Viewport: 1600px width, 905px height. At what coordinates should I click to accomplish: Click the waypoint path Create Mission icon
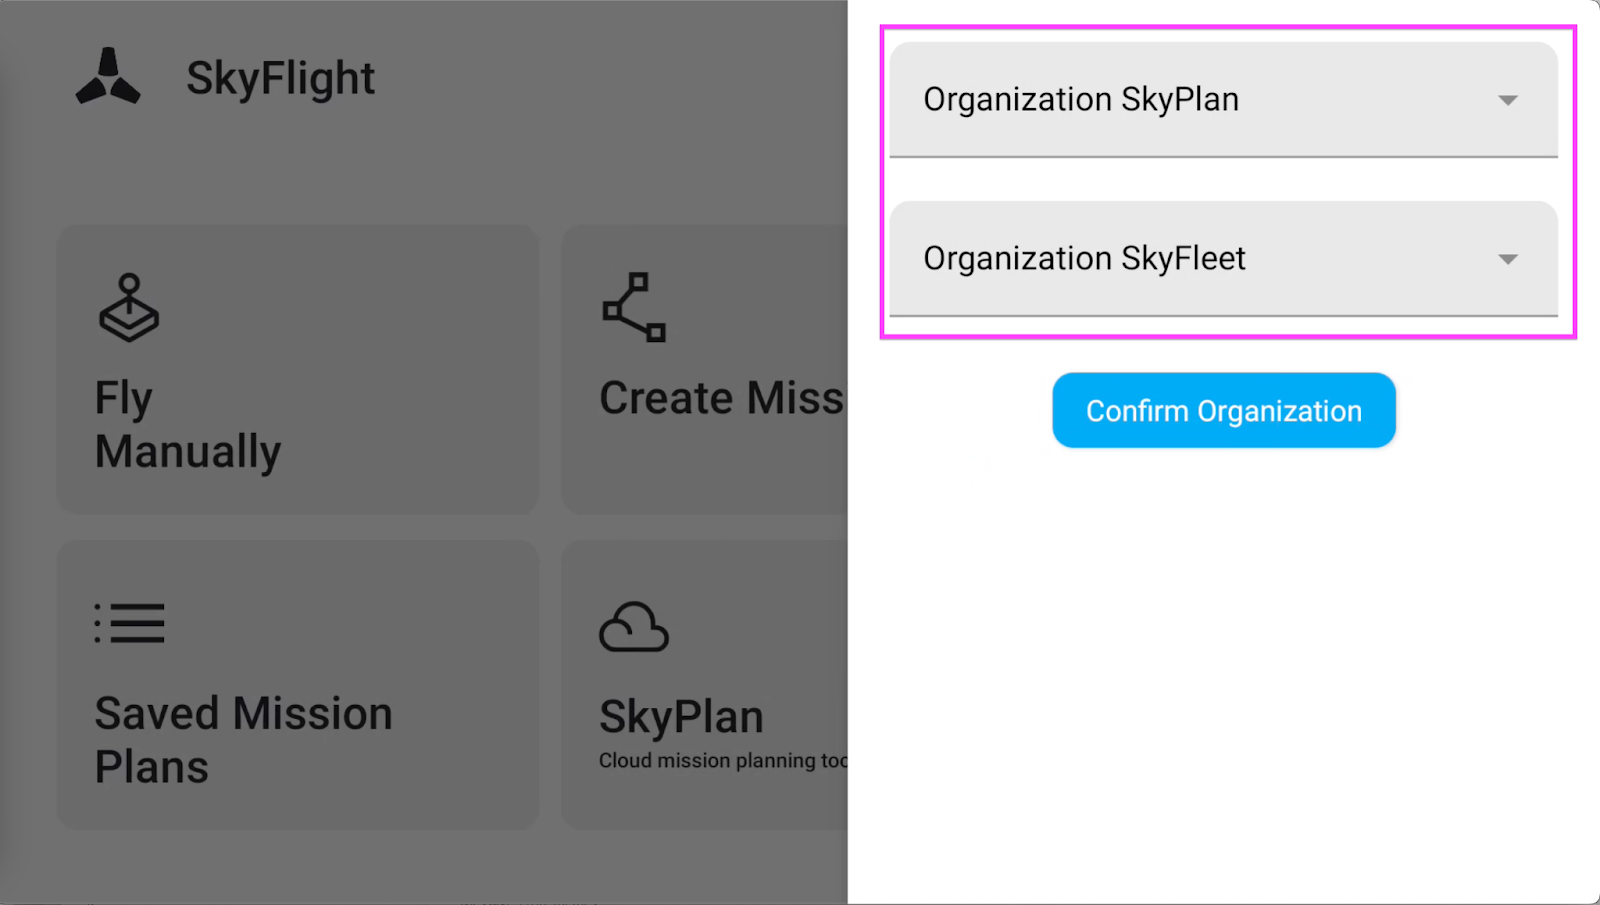634,307
